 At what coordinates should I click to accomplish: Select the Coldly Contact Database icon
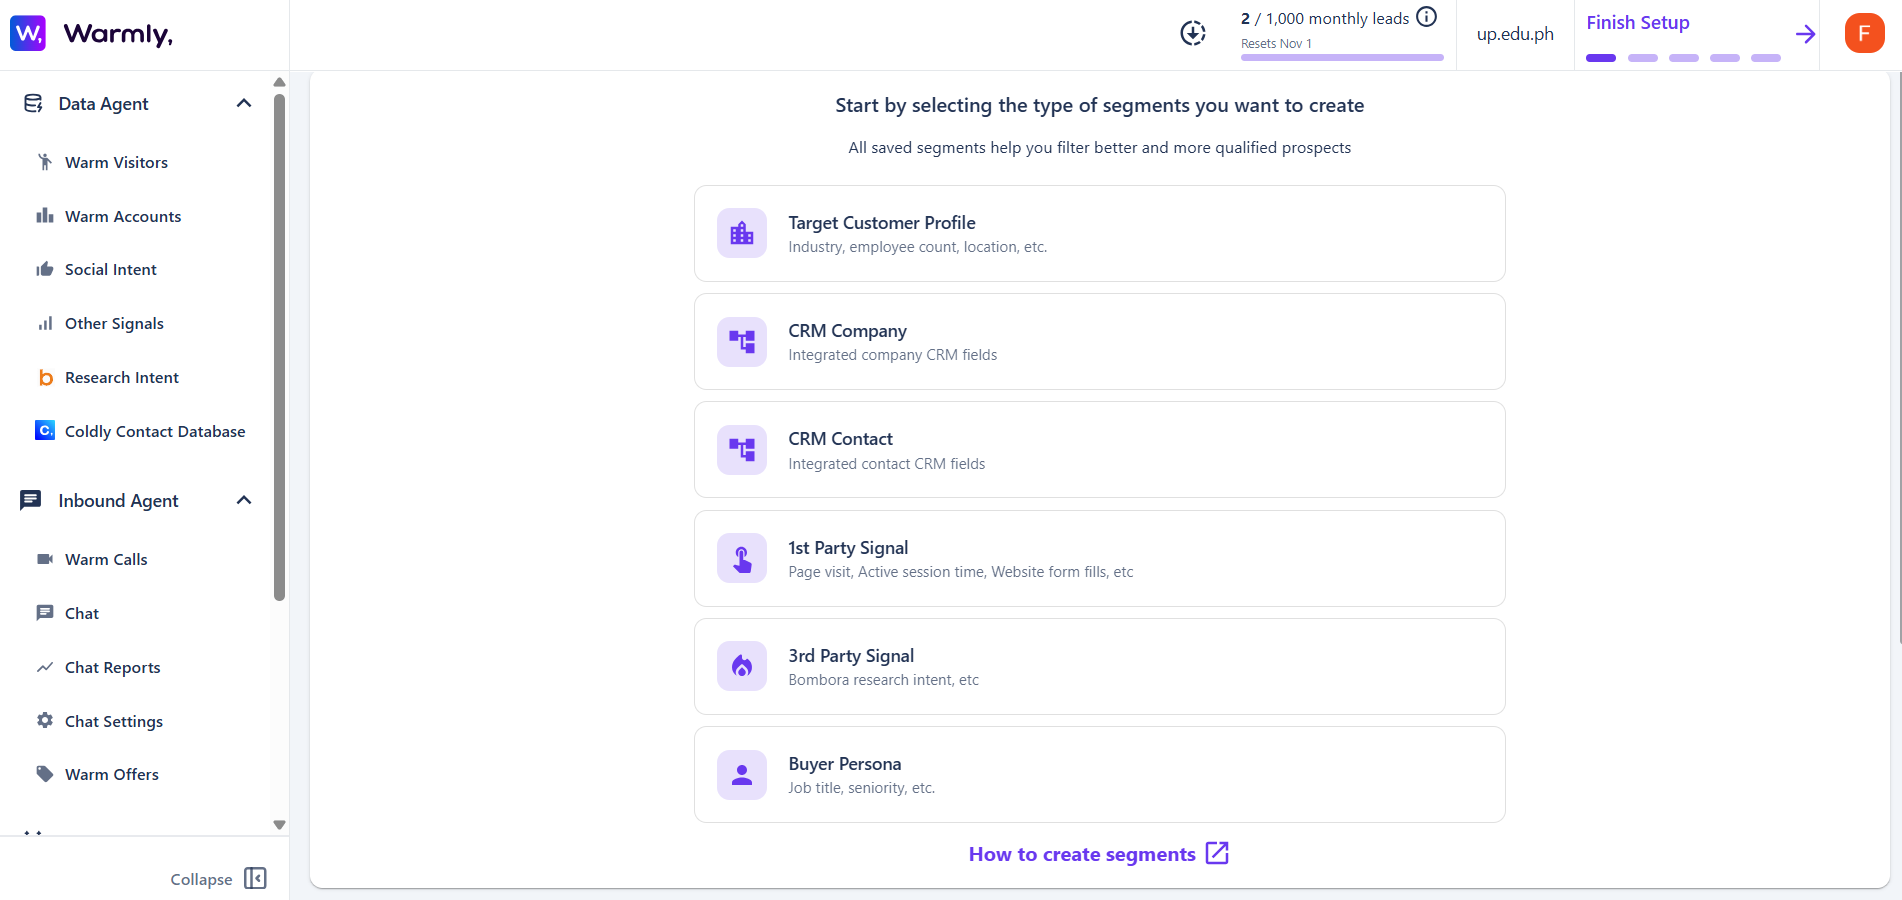coord(45,430)
